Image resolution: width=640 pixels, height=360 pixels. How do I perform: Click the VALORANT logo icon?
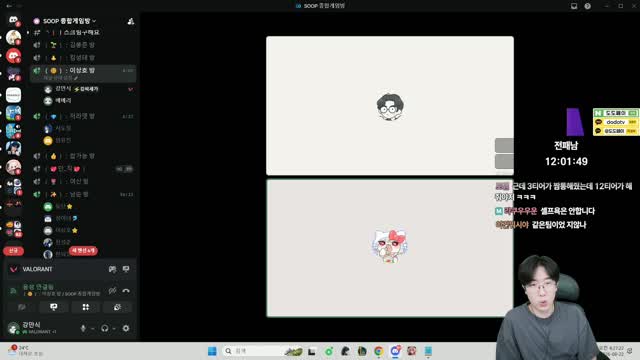13,269
